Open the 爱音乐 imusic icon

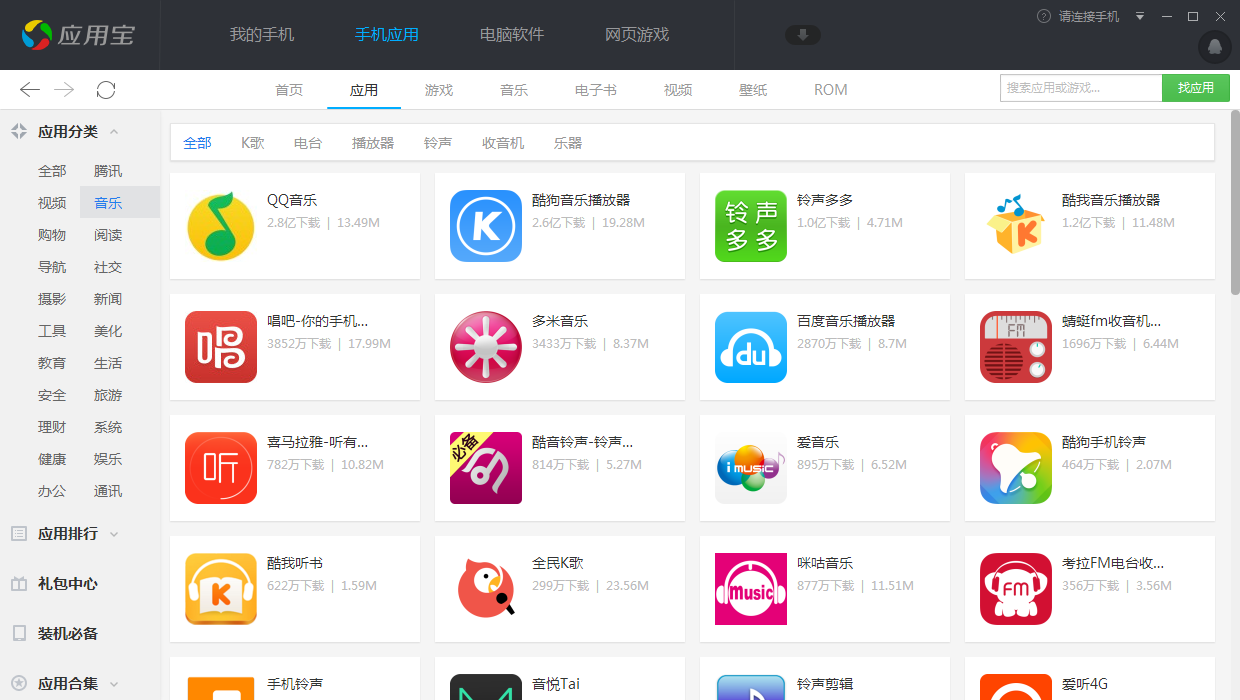click(x=751, y=468)
